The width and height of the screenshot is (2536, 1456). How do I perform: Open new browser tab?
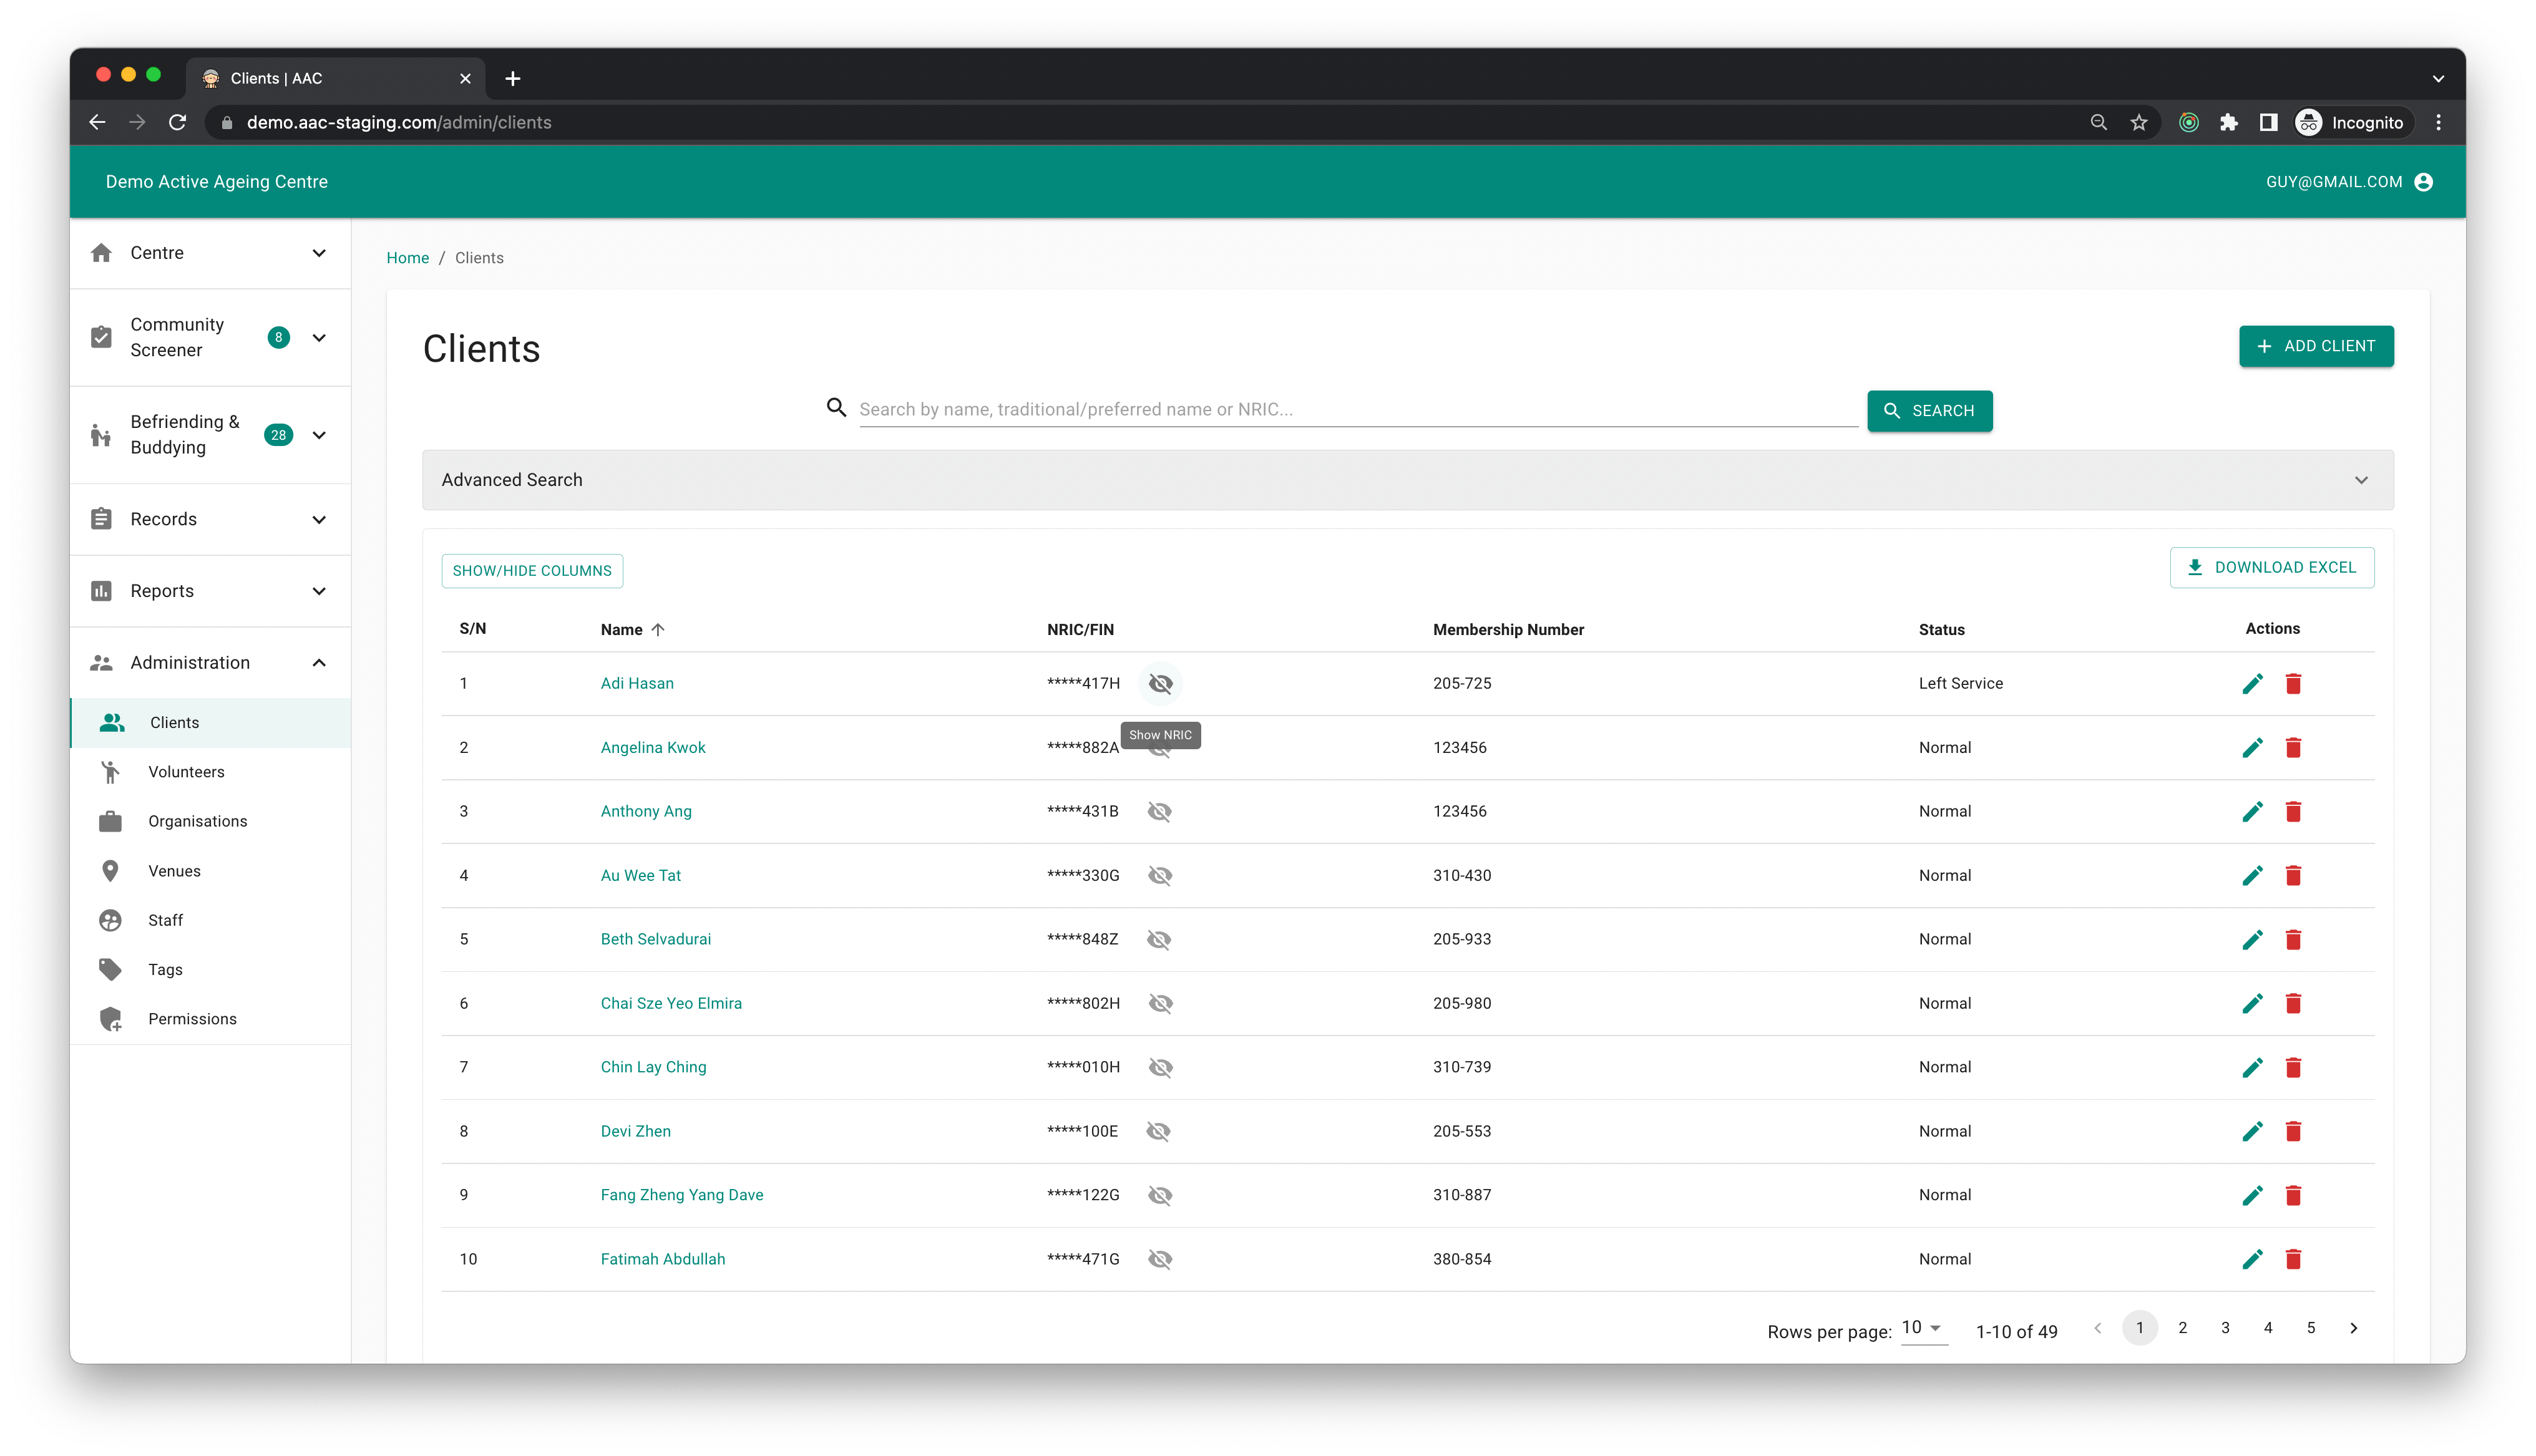[513, 78]
